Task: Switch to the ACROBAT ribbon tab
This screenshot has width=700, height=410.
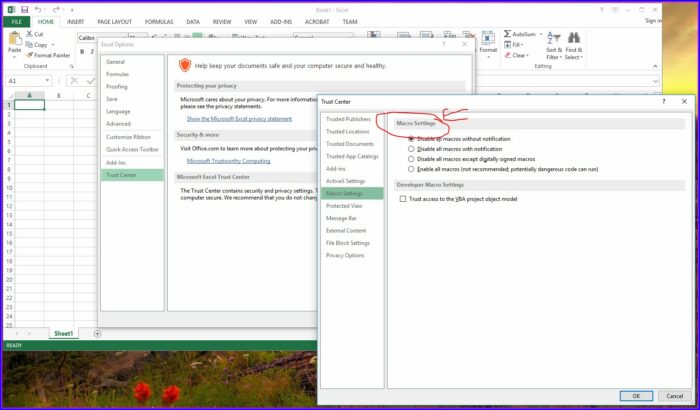Action: (x=317, y=22)
